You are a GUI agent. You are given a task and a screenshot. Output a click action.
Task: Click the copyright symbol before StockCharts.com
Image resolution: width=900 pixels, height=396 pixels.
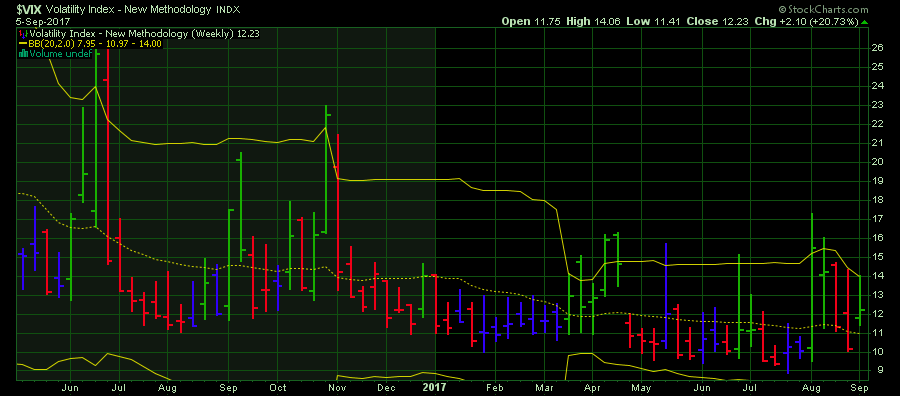(782, 10)
